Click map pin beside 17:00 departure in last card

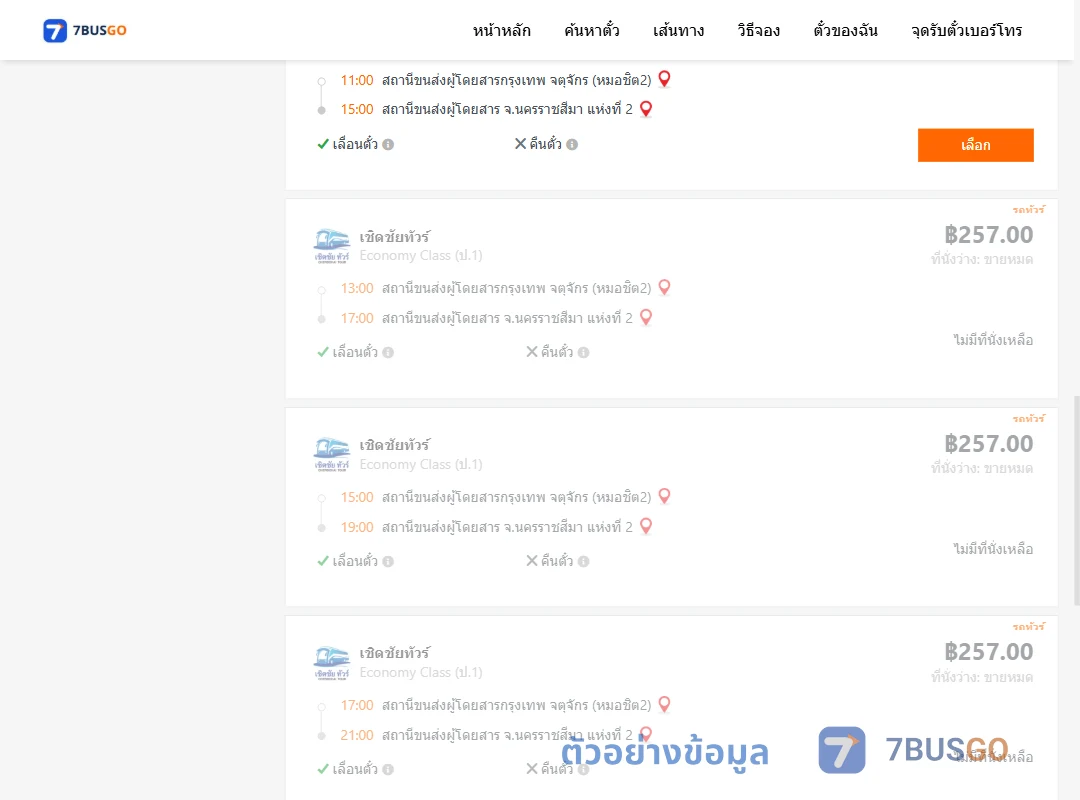click(665, 704)
